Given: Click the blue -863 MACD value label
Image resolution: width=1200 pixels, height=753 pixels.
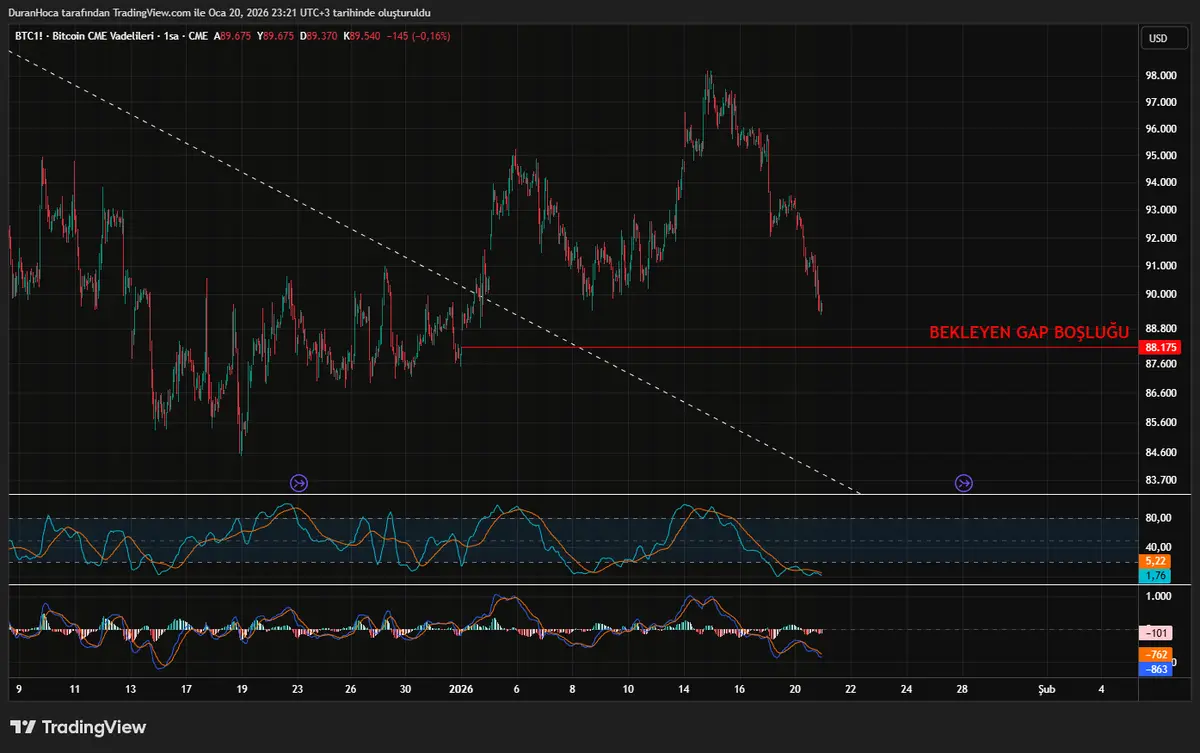Looking at the screenshot, I should pyautogui.click(x=1157, y=669).
